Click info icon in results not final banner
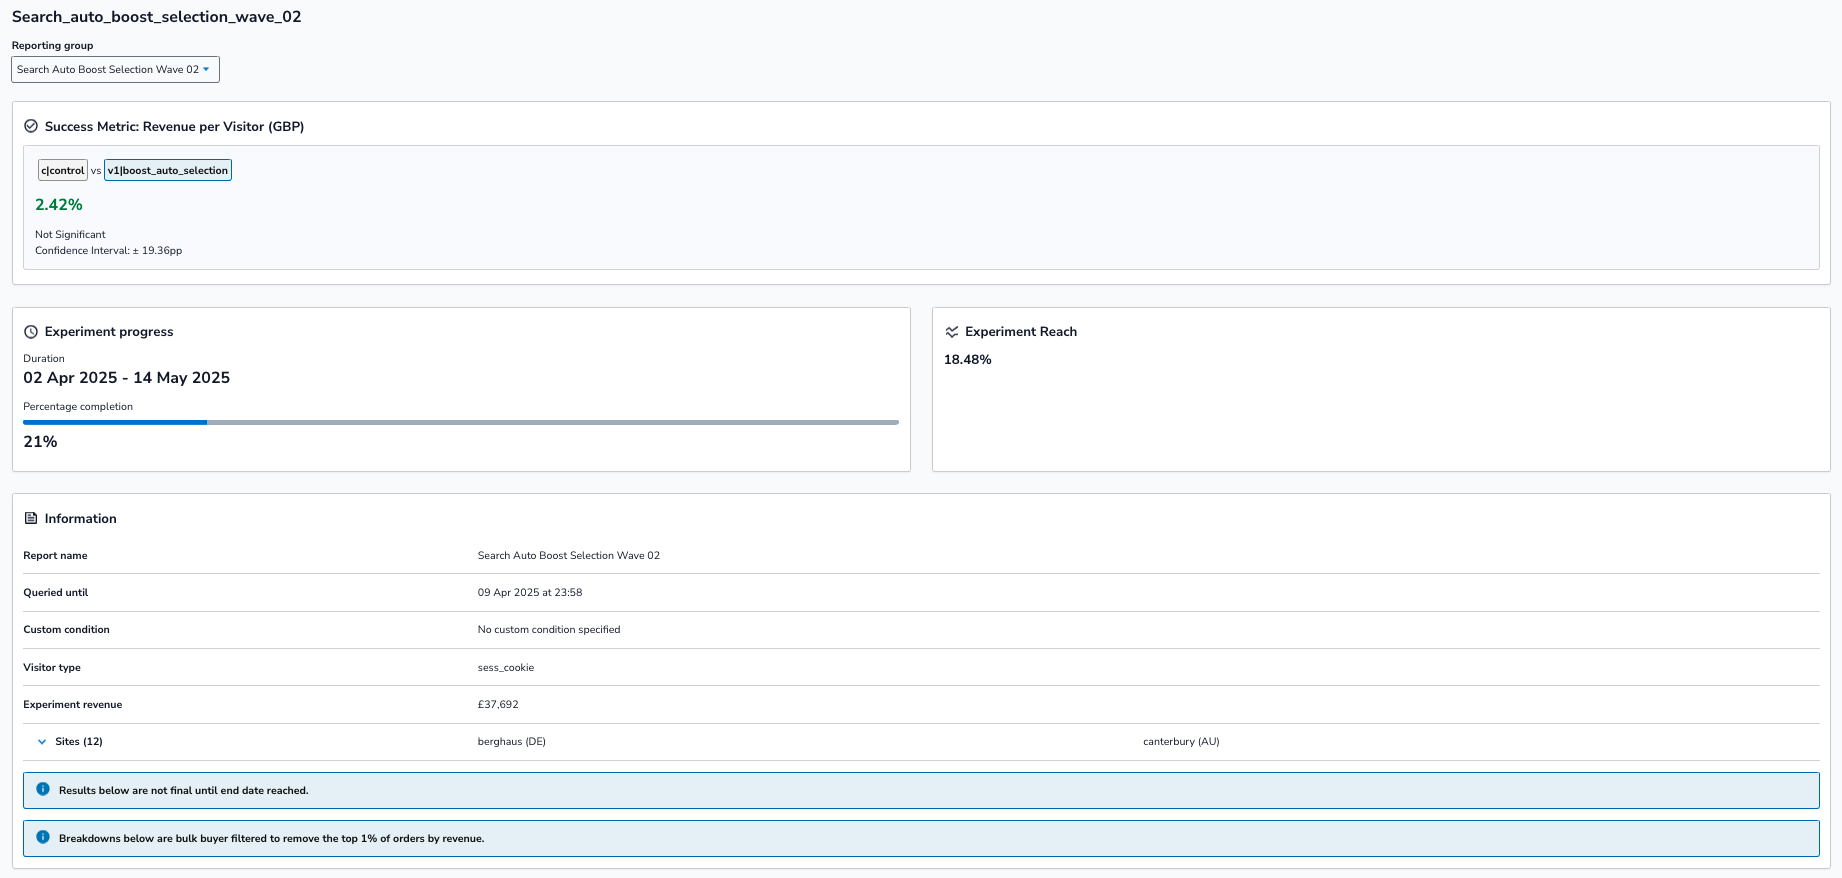 (x=43, y=789)
